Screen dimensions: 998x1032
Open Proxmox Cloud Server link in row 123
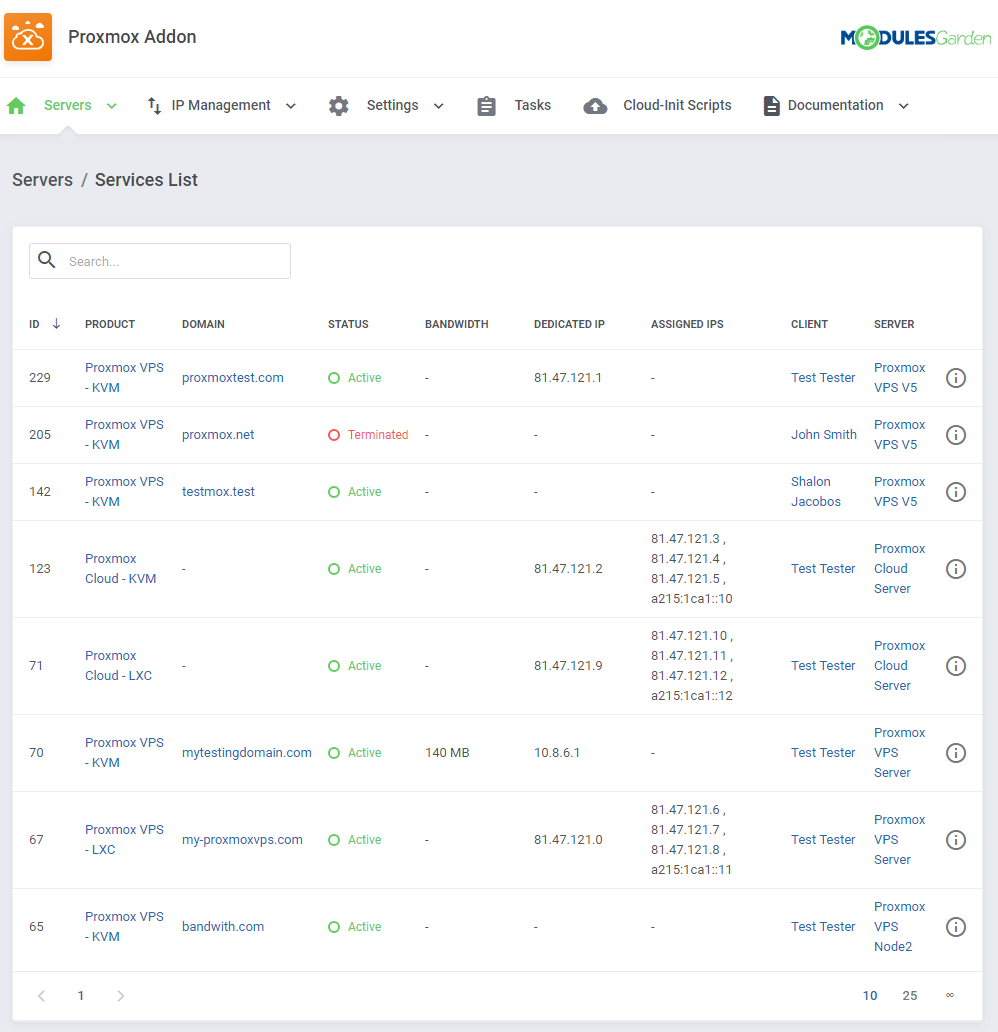tap(899, 569)
